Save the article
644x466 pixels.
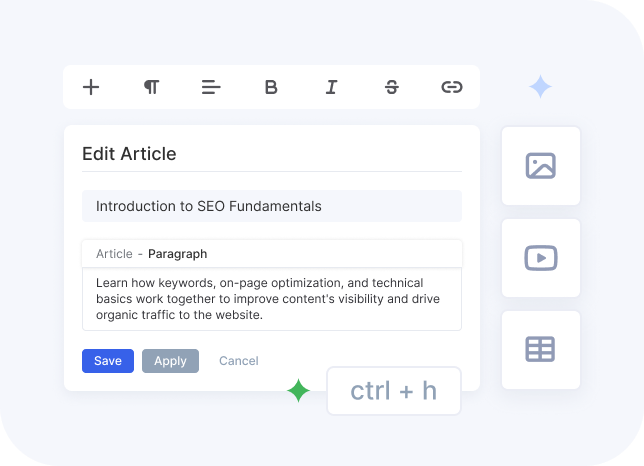pyautogui.click(x=108, y=361)
